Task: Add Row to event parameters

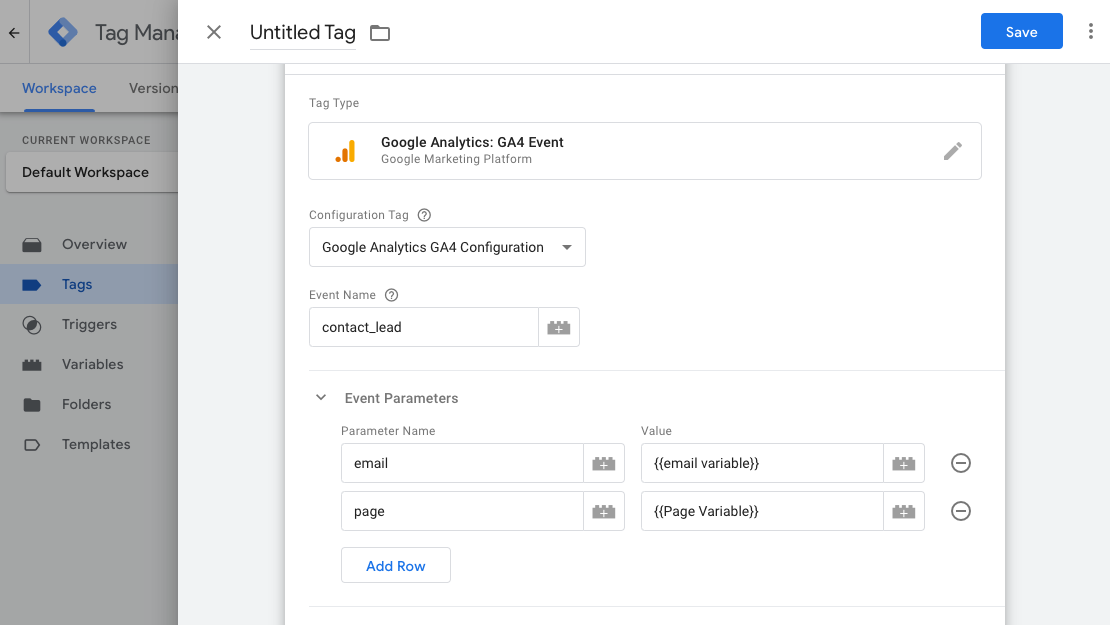Action: pyautogui.click(x=395, y=565)
